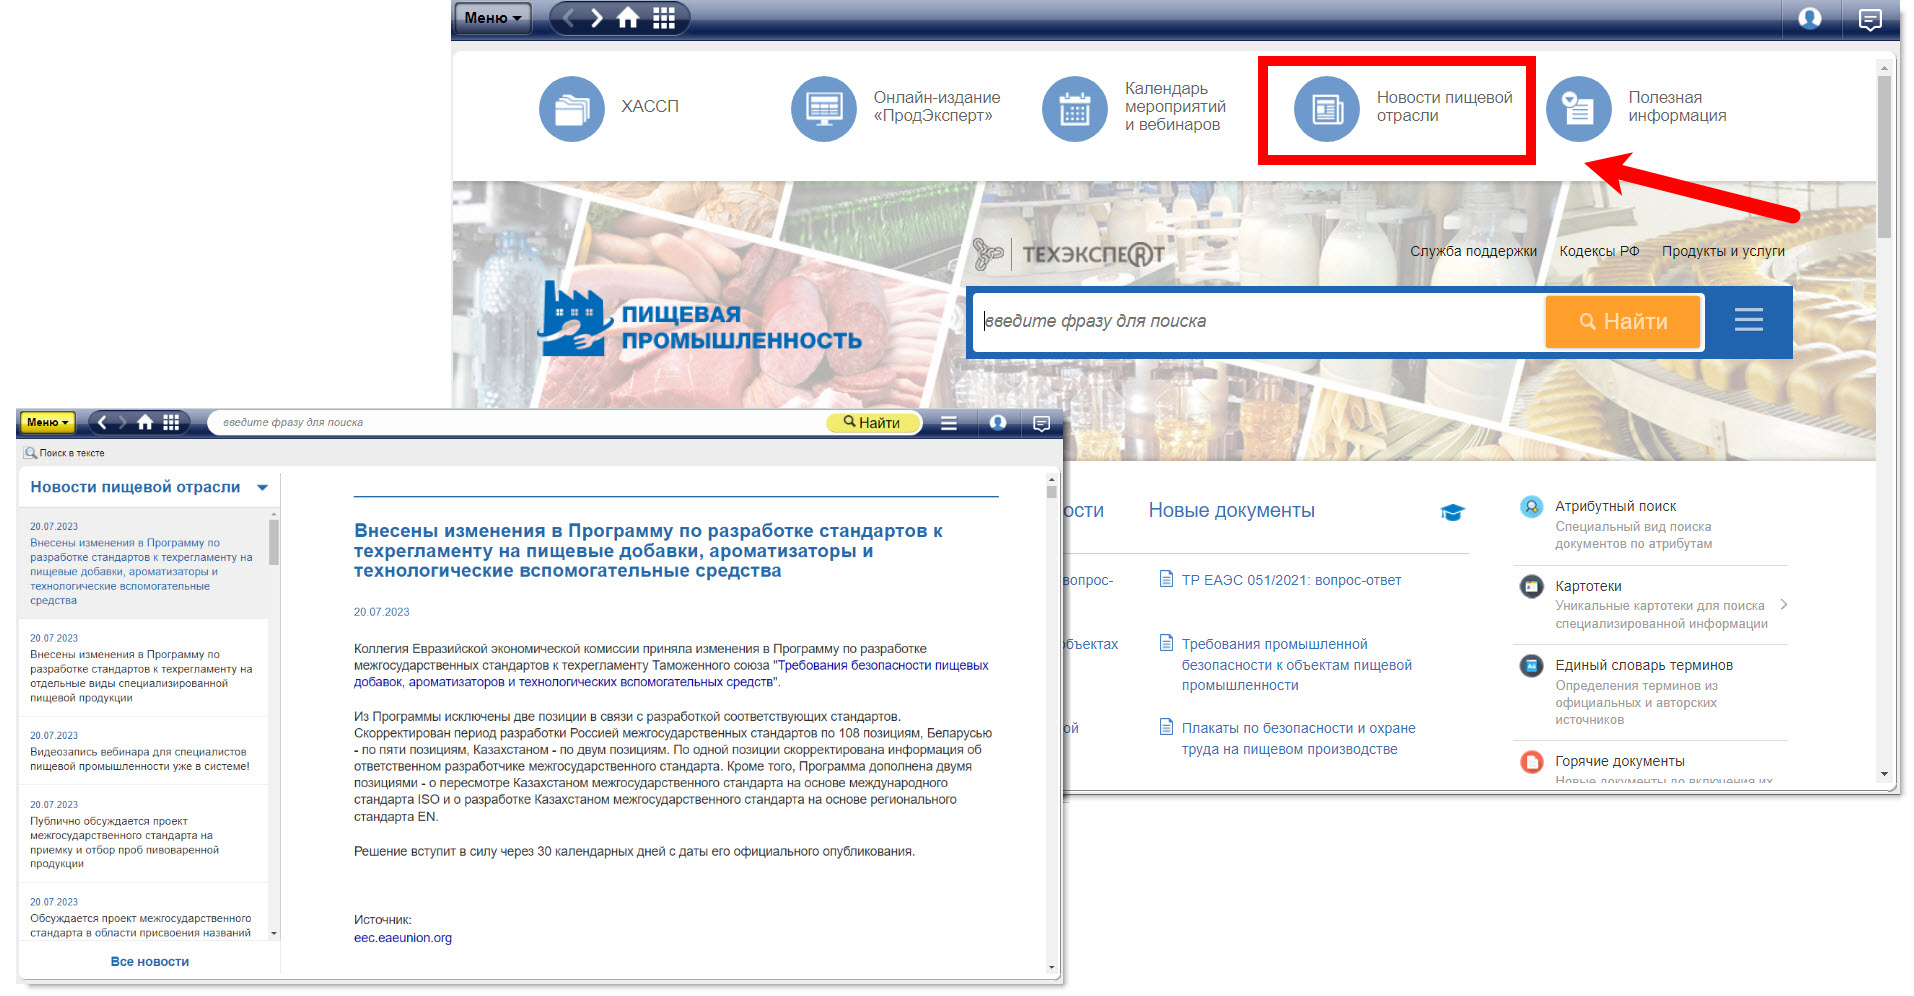Open Служба поддержки link

[1473, 251]
